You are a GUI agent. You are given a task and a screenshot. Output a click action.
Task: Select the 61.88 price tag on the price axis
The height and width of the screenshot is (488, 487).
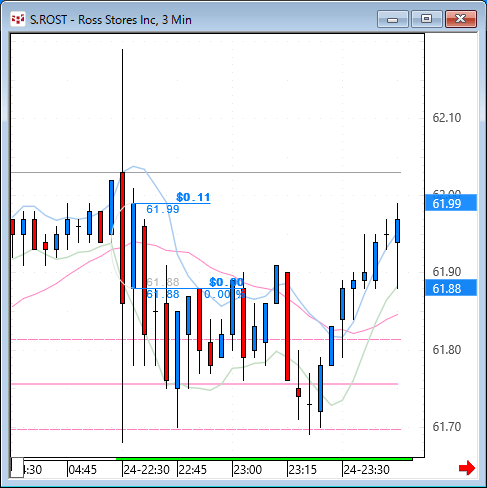pyautogui.click(x=451, y=288)
